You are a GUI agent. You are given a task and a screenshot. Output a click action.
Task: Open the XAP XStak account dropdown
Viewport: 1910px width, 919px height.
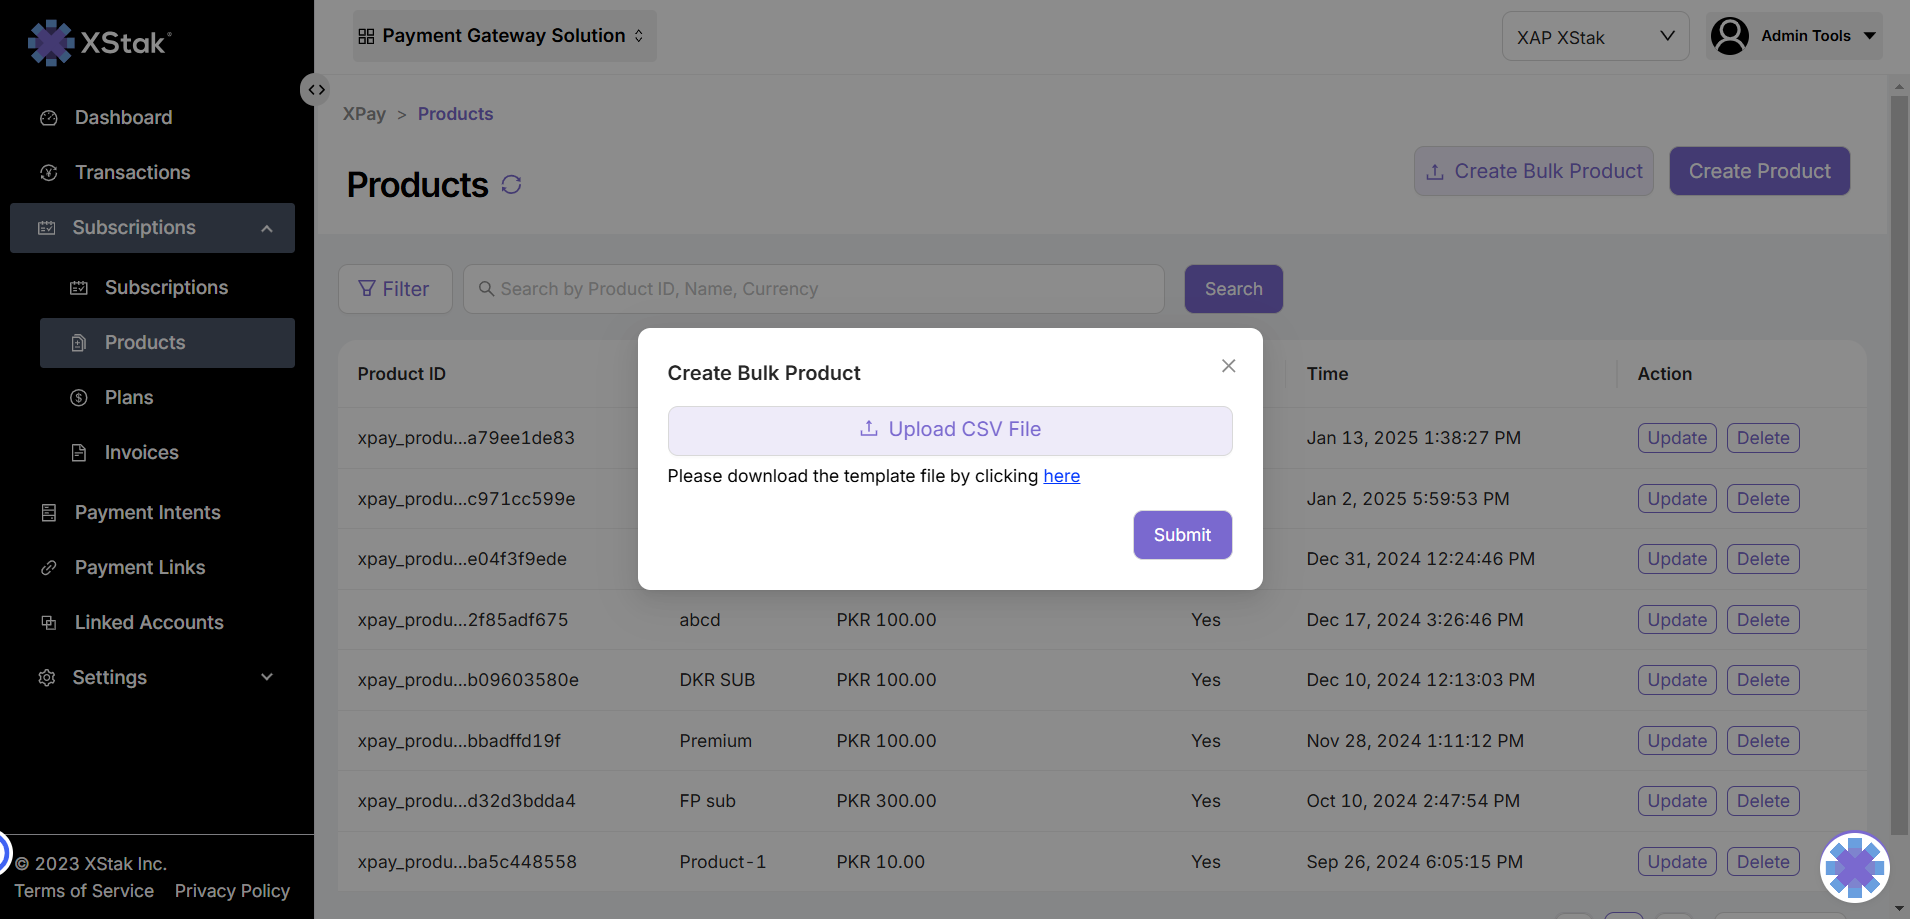(x=1594, y=37)
